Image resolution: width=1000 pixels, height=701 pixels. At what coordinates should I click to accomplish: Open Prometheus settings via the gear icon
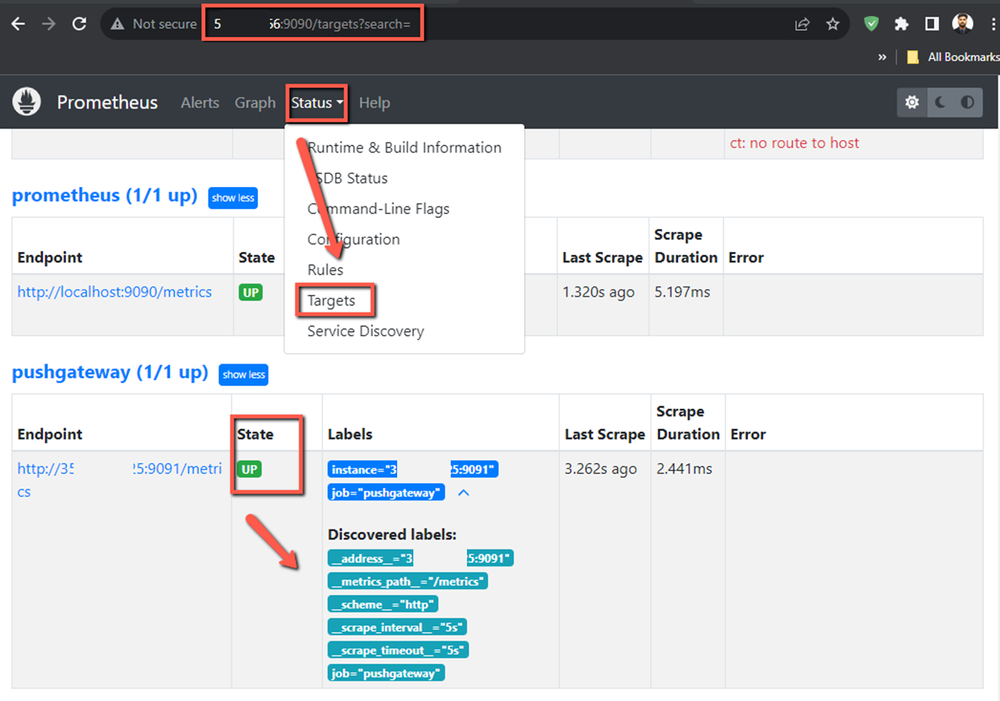tap(911, 101)
